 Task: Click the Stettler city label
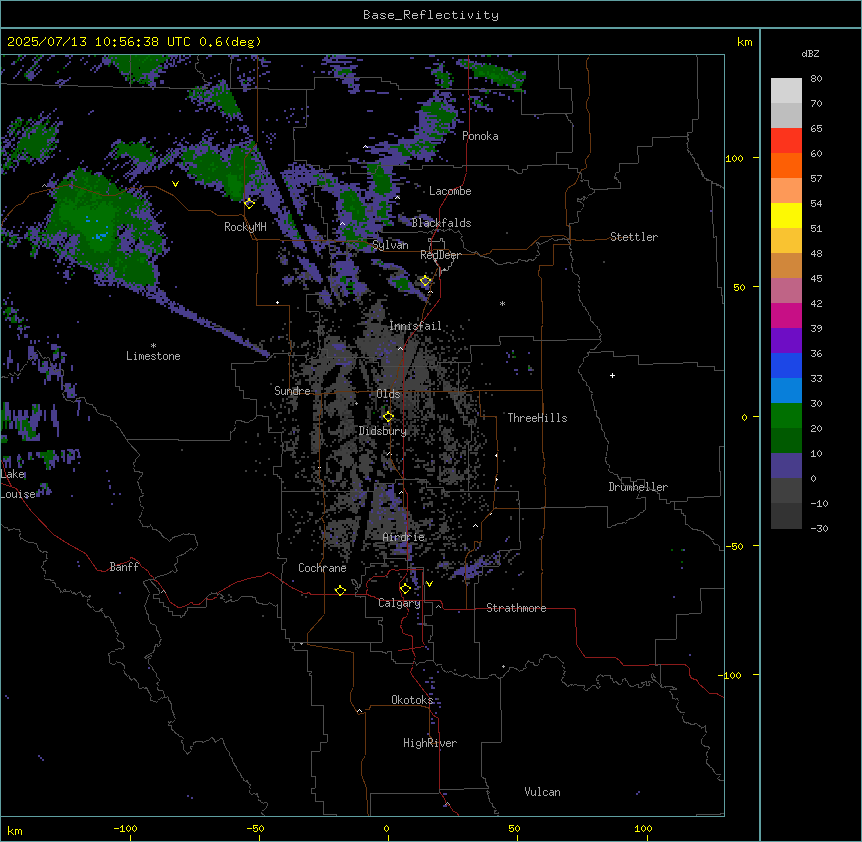633,237
